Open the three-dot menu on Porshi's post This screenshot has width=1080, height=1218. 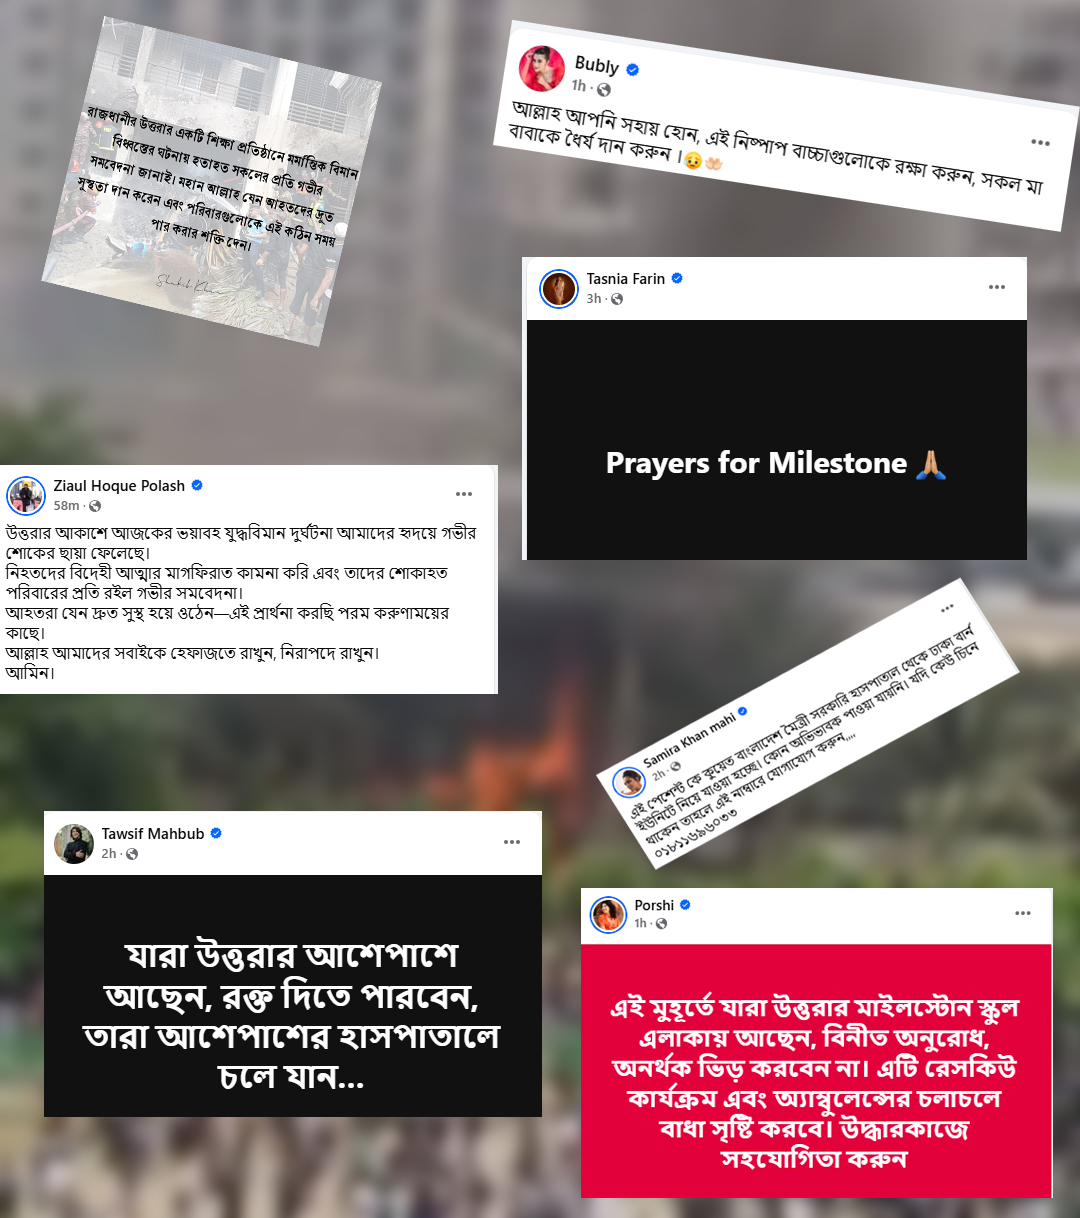point(1023,913)
